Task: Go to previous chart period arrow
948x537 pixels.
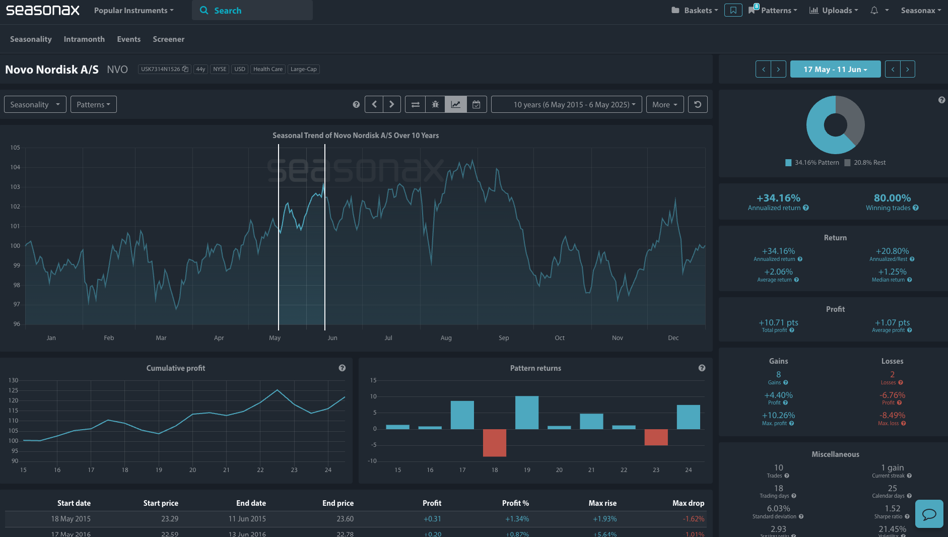Action: (374, 105)
